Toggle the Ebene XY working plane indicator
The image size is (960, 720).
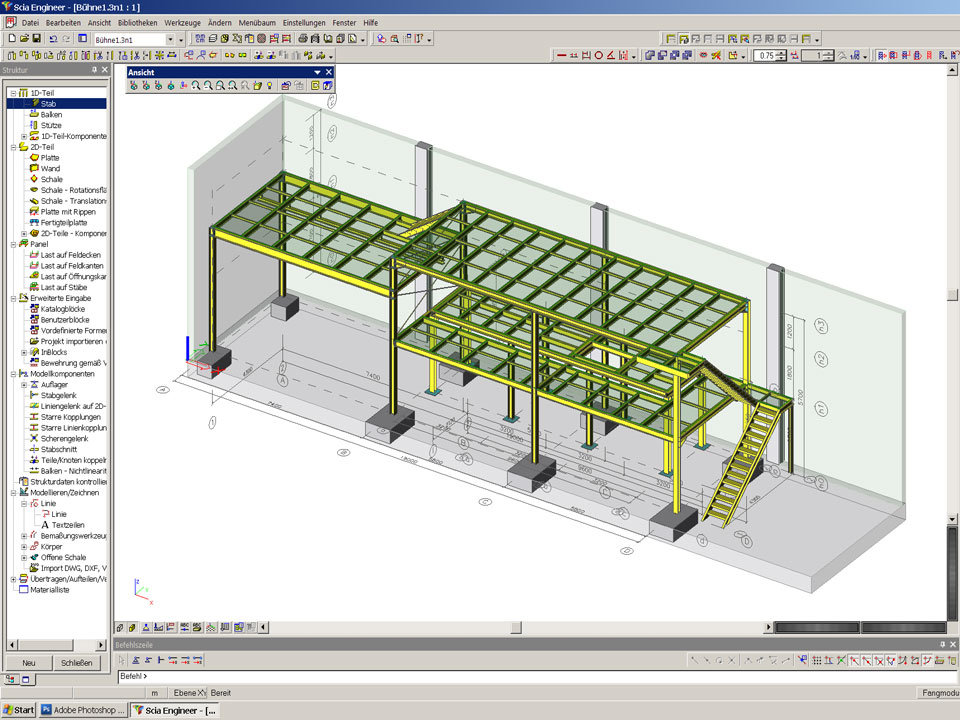click(189, 693)
